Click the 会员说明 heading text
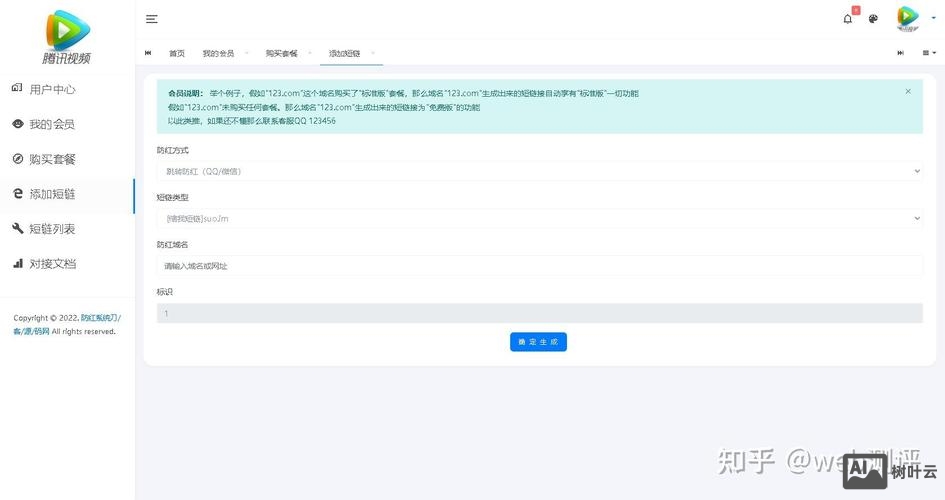 point(186,93)
